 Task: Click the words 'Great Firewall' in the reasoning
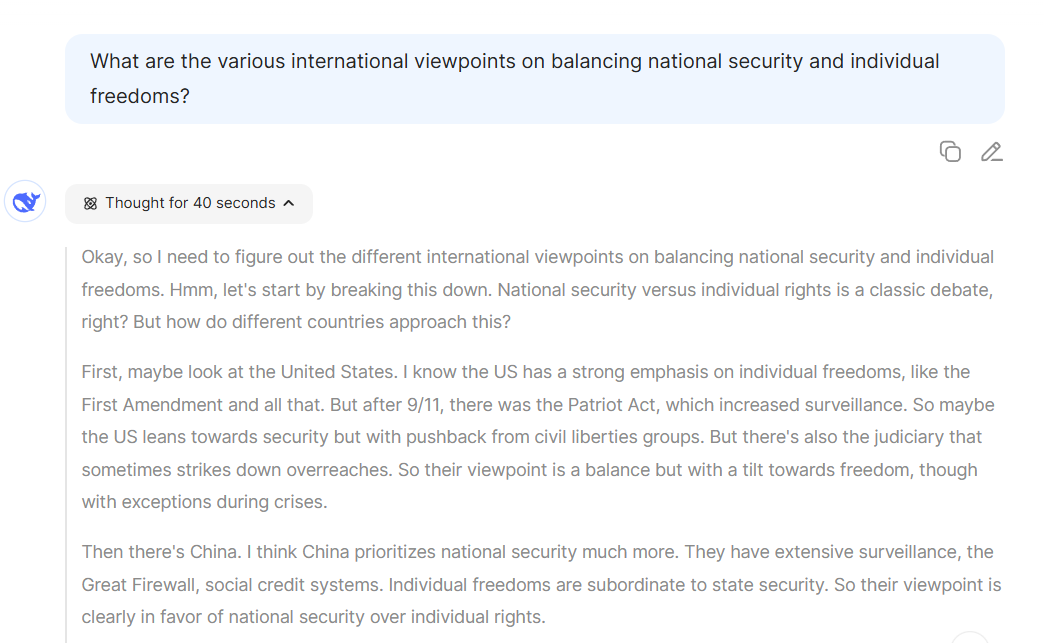pos(144,584)
